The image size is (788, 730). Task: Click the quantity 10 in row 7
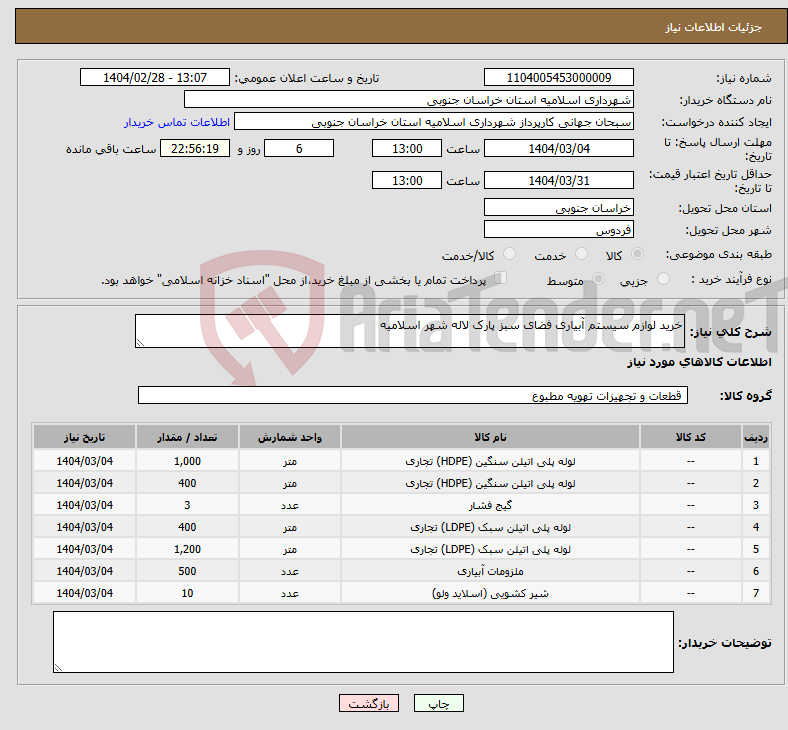[x=187, y=593]
